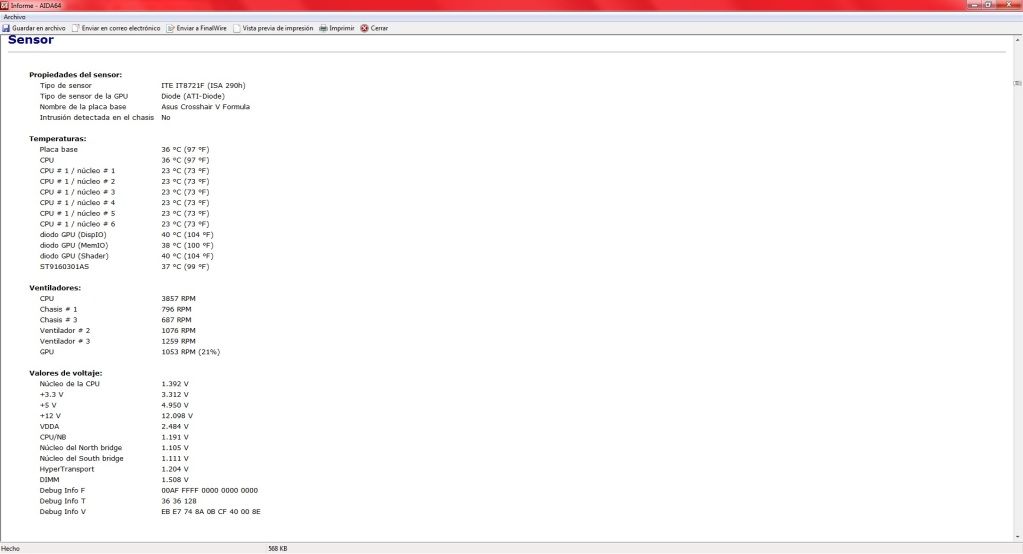Click the Imprimir printer icon

[323, 28]
